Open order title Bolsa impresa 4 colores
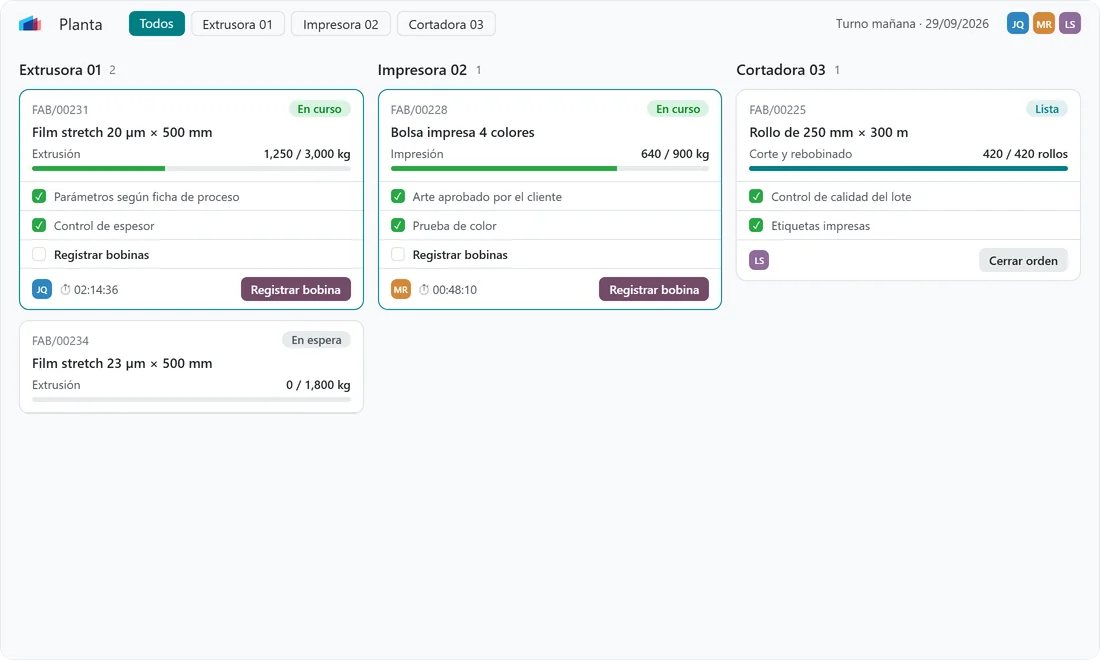Screen dimensions: 1100x660 pos(462,132)
